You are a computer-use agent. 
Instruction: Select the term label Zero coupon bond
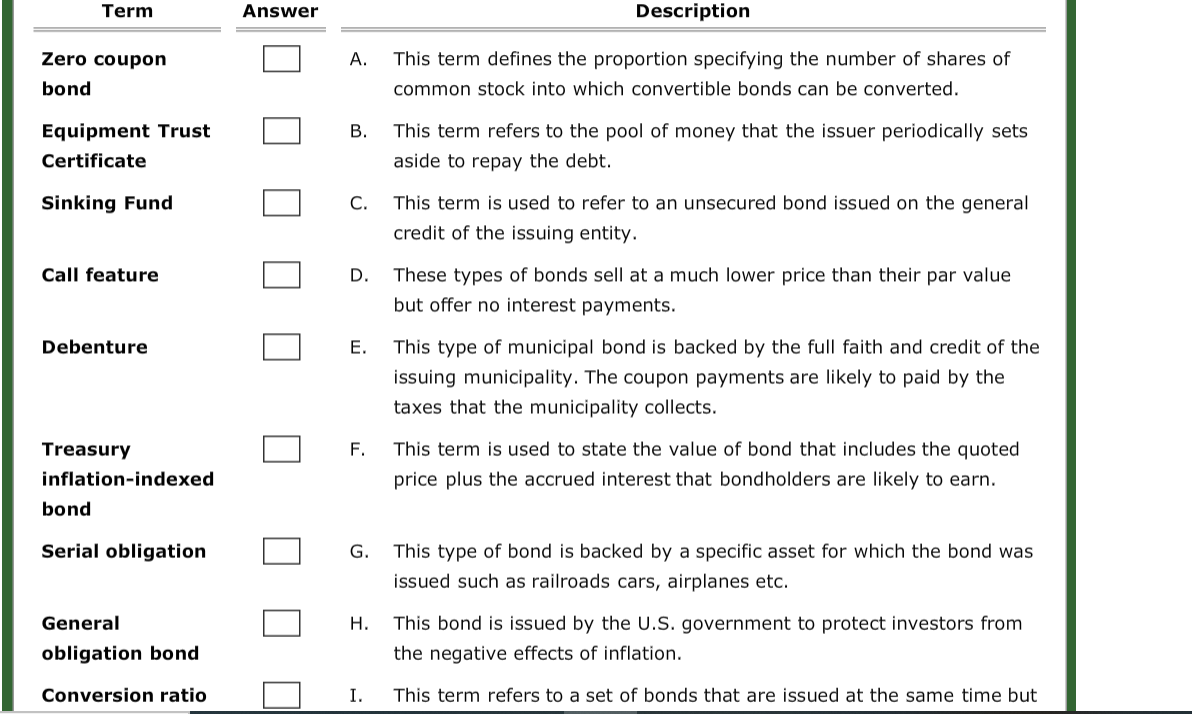[x=103, y=74]
